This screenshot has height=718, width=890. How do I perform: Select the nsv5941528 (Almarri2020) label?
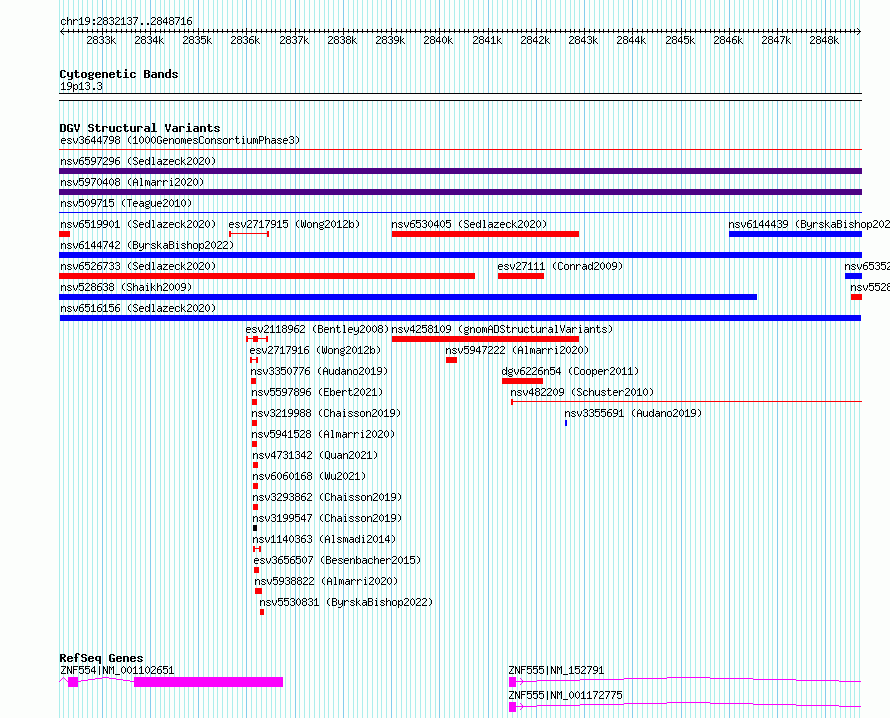tap(324, 434)
